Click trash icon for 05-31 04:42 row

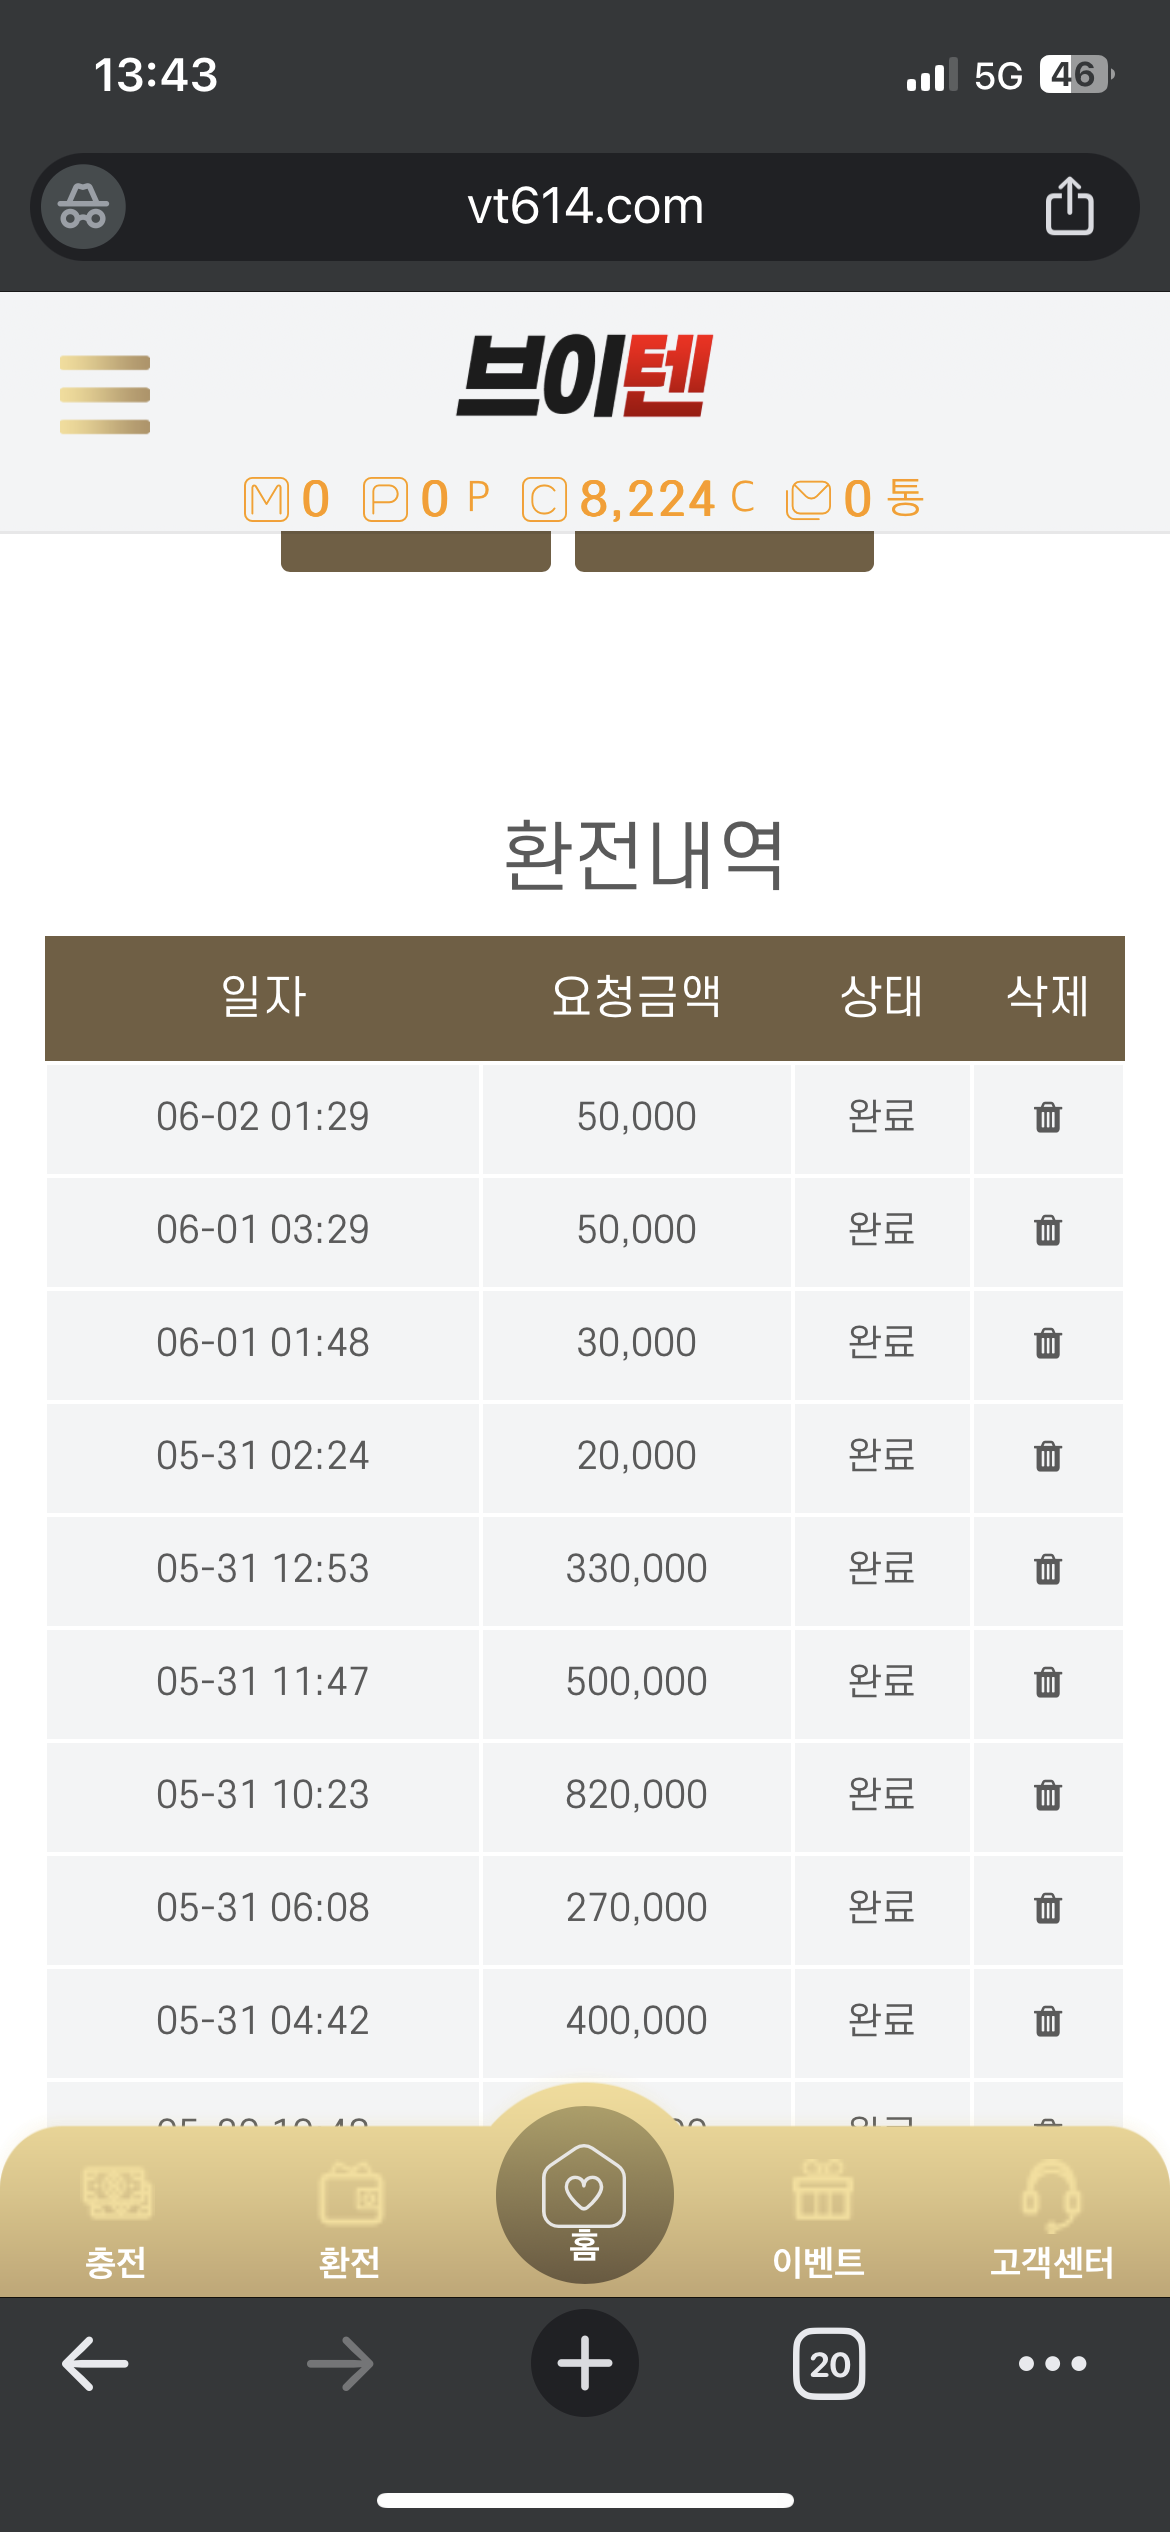(x=1047, y=2021)
